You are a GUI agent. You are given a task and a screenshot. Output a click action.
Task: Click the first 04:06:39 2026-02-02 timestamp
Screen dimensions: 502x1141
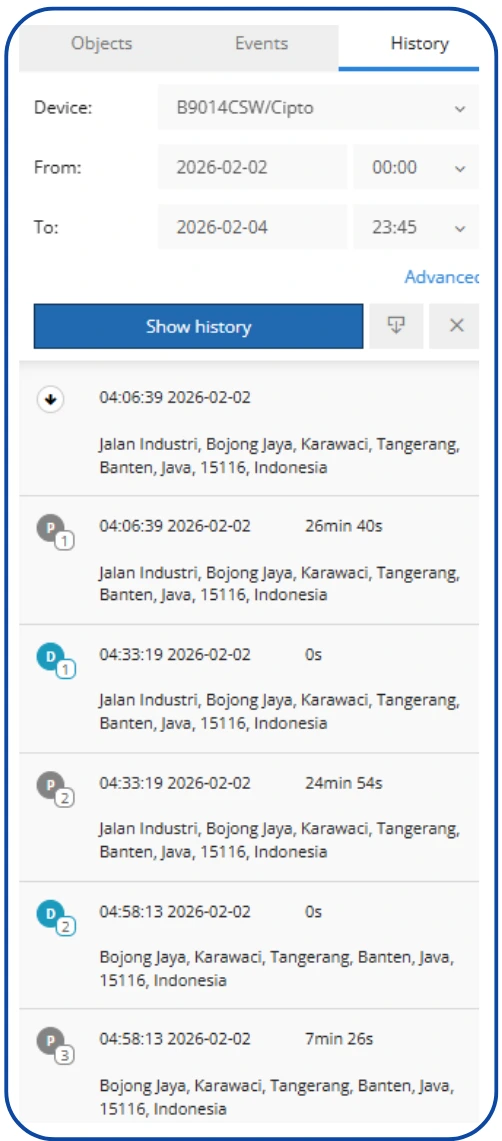[175, 397]
